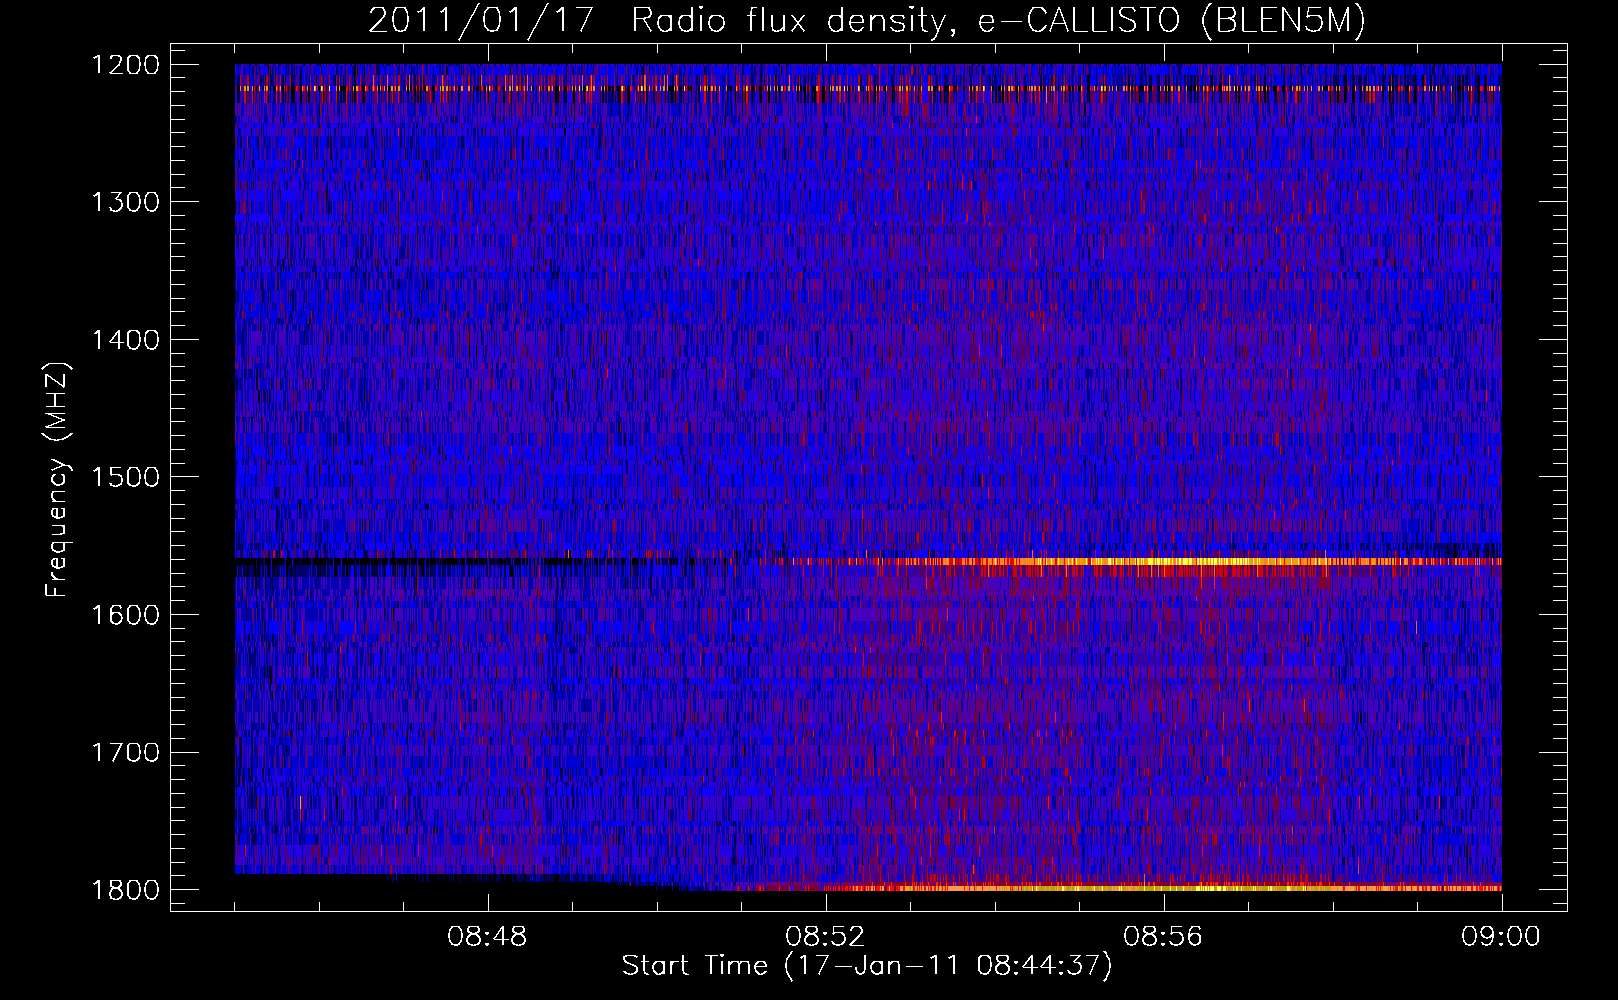Image resolution: width=1618 pixels, height=1000 pixels.
Task: Click the 1300 frequency tick label
Action: tap(125, 202)
